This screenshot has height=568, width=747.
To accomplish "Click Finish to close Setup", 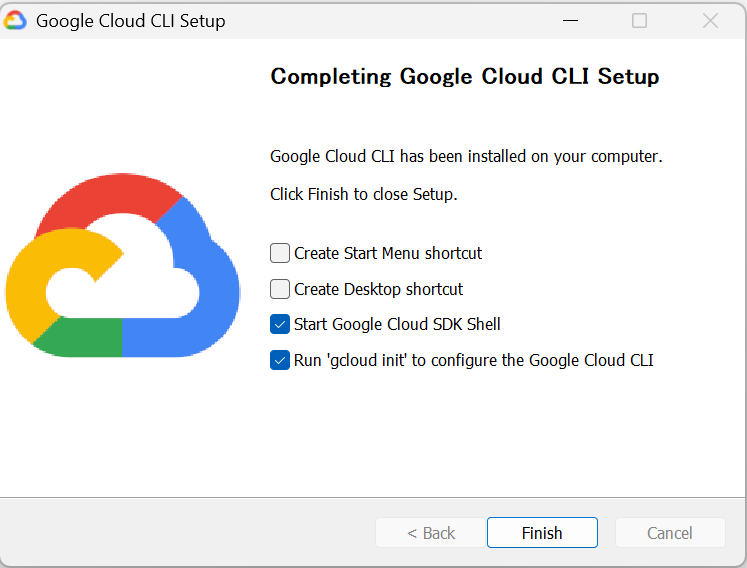I will [542, 533].
